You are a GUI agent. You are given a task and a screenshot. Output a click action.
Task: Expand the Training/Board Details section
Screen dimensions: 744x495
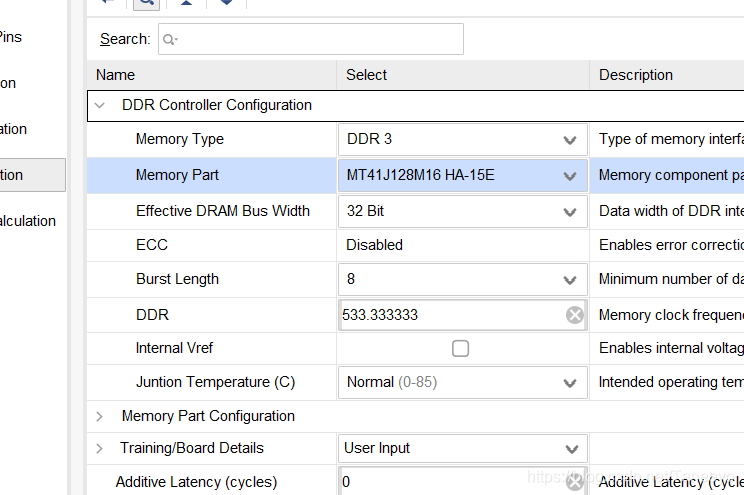(99, 448)
